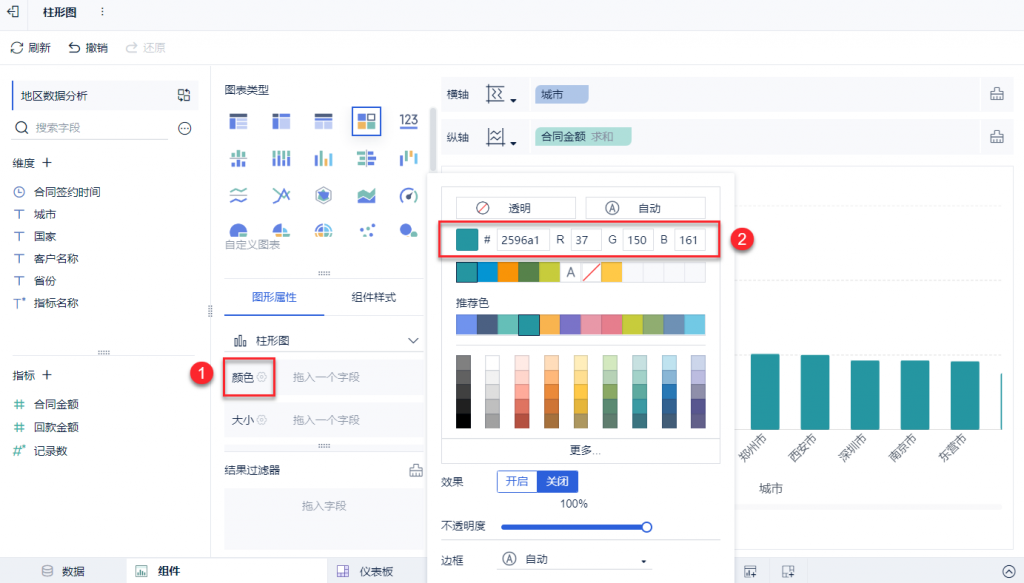This screenshot has width=1024, height=583.
Task: Turn off effect with 关闭
Action: click(557, 481)
